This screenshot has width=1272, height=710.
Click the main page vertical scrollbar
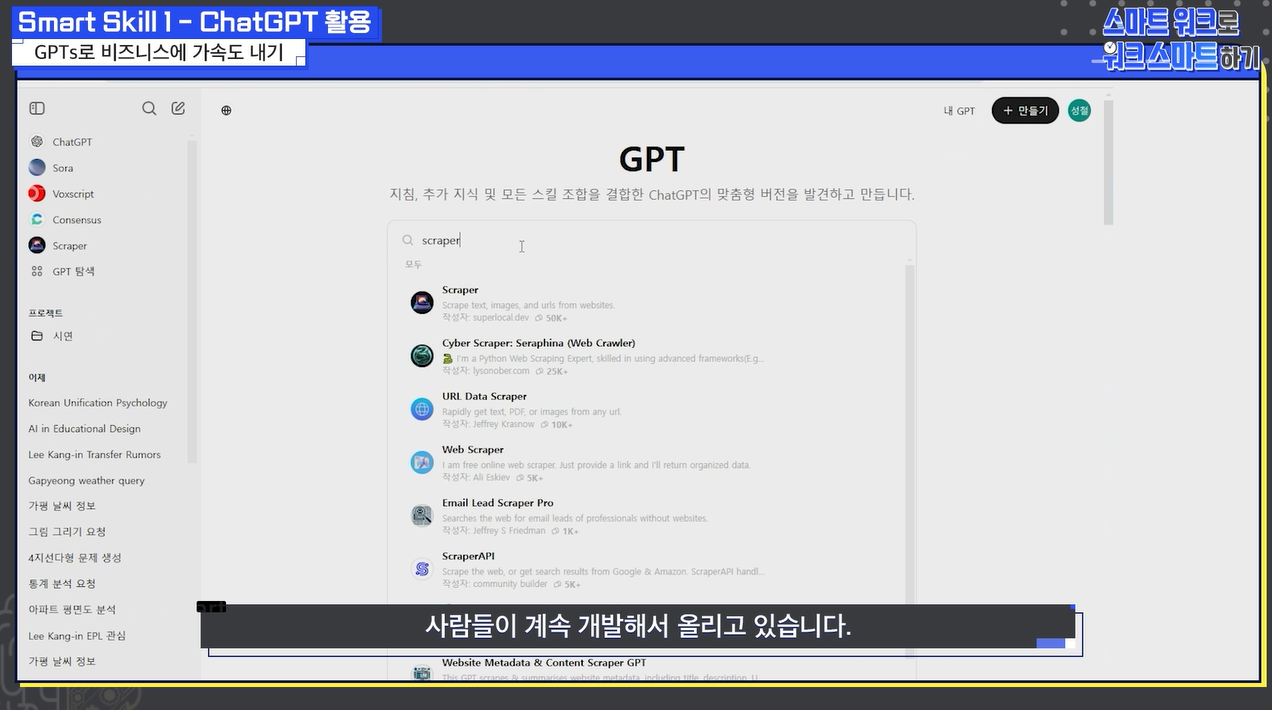pyautogui.click(x=1108, y=160)
